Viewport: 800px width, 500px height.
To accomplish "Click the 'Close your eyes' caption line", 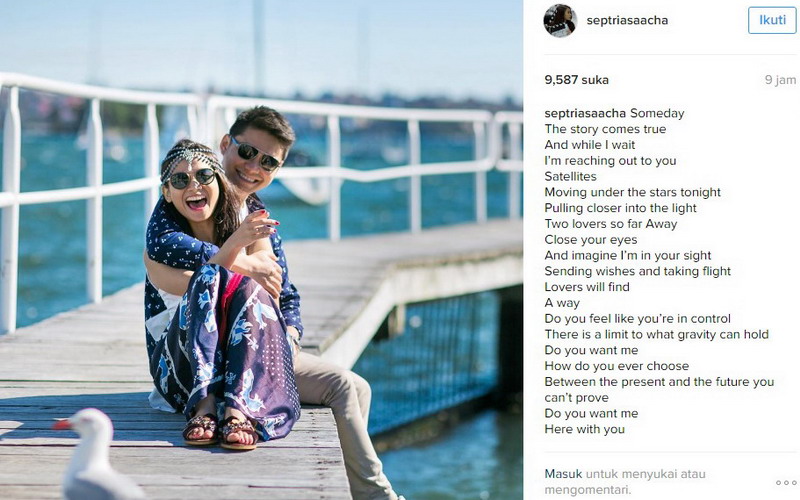I will click(x=590, y=240).
